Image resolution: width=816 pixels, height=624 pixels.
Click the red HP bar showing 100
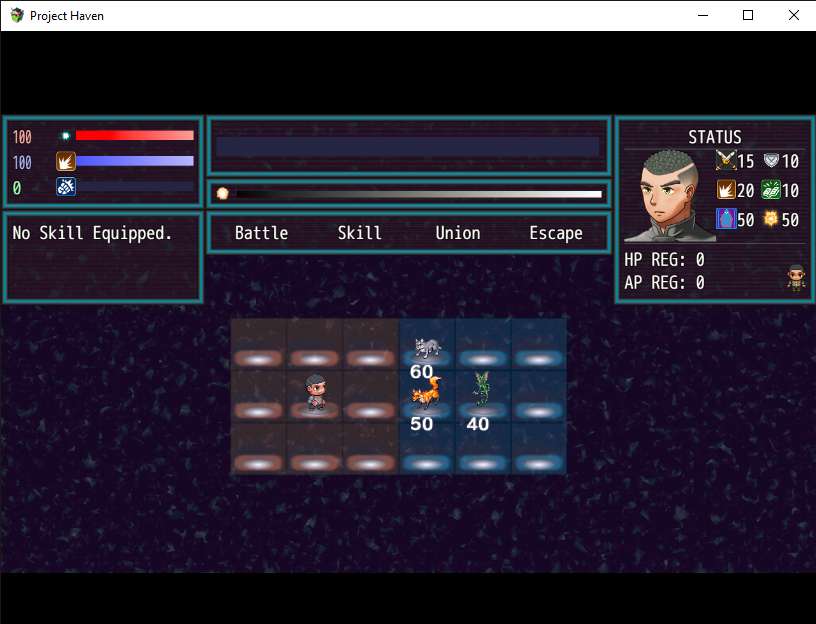[x=135, y=136]
